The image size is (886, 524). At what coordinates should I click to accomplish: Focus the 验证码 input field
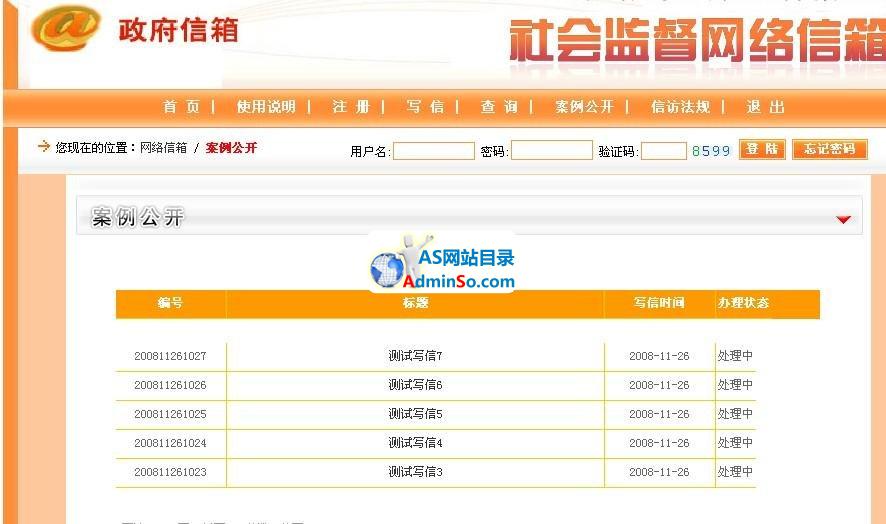(x=664, y=151)
